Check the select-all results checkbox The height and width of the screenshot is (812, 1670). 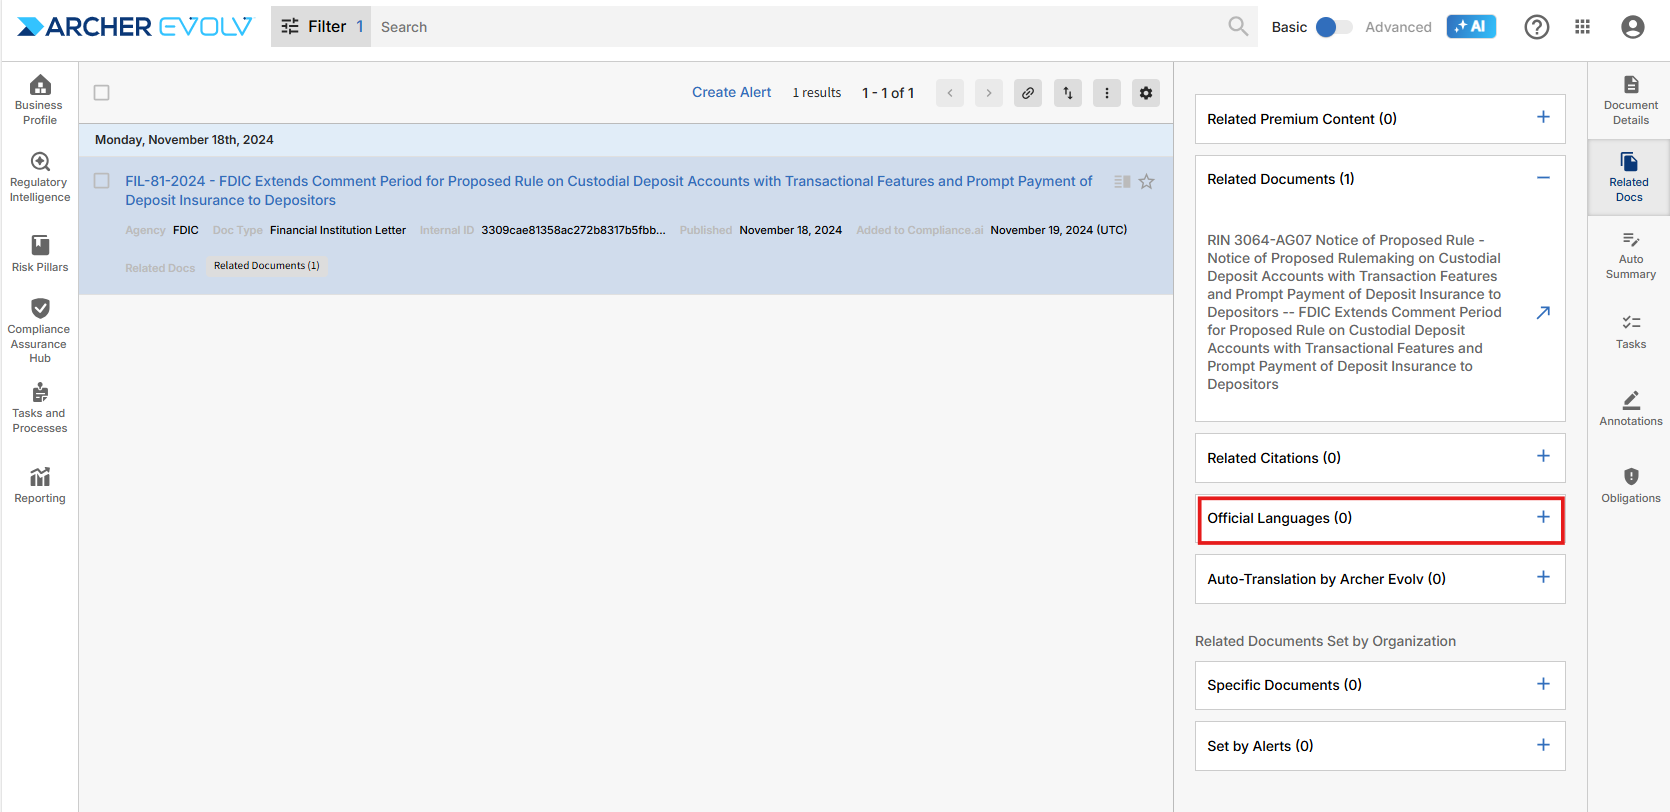(101, 93)
